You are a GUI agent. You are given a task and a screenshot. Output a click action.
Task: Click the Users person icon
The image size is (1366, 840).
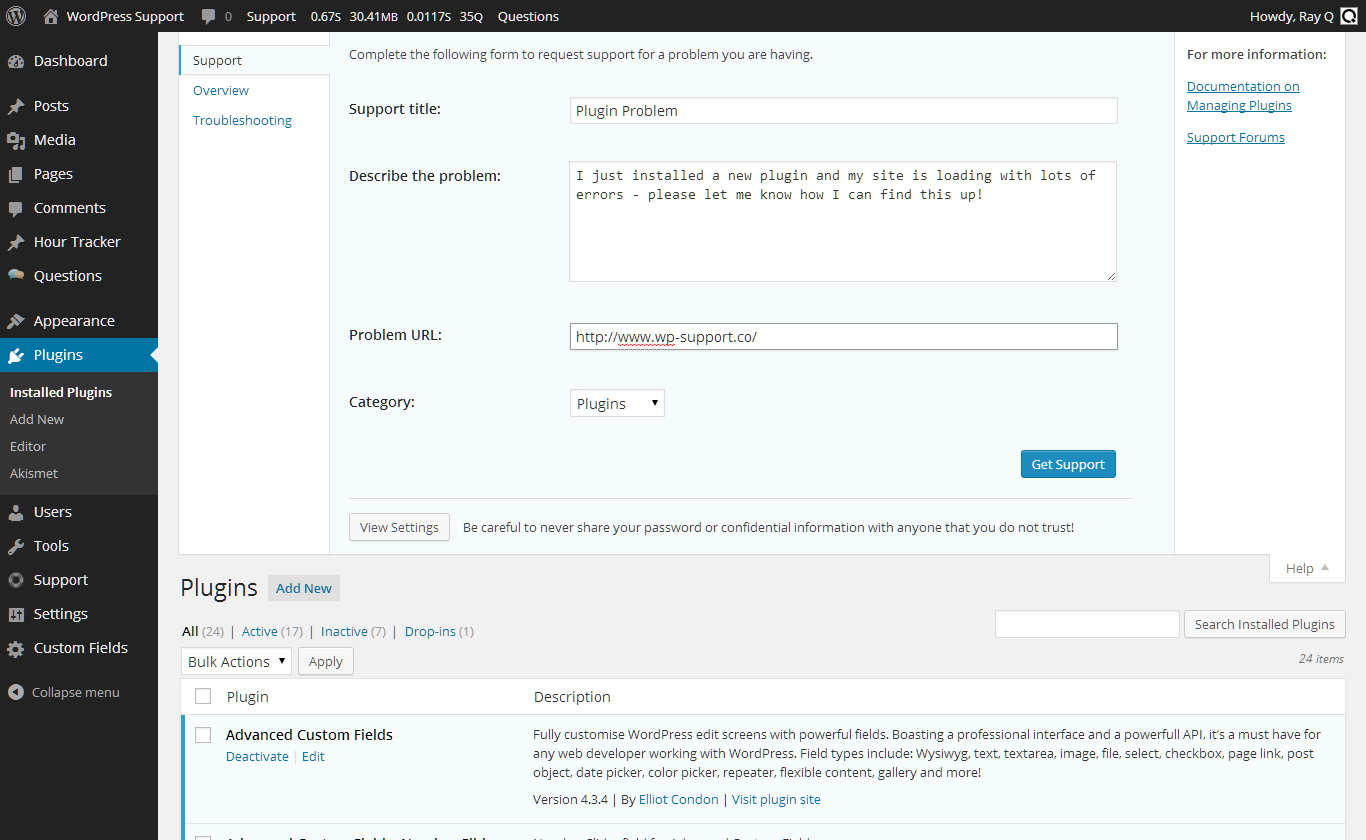pos(16,512)
